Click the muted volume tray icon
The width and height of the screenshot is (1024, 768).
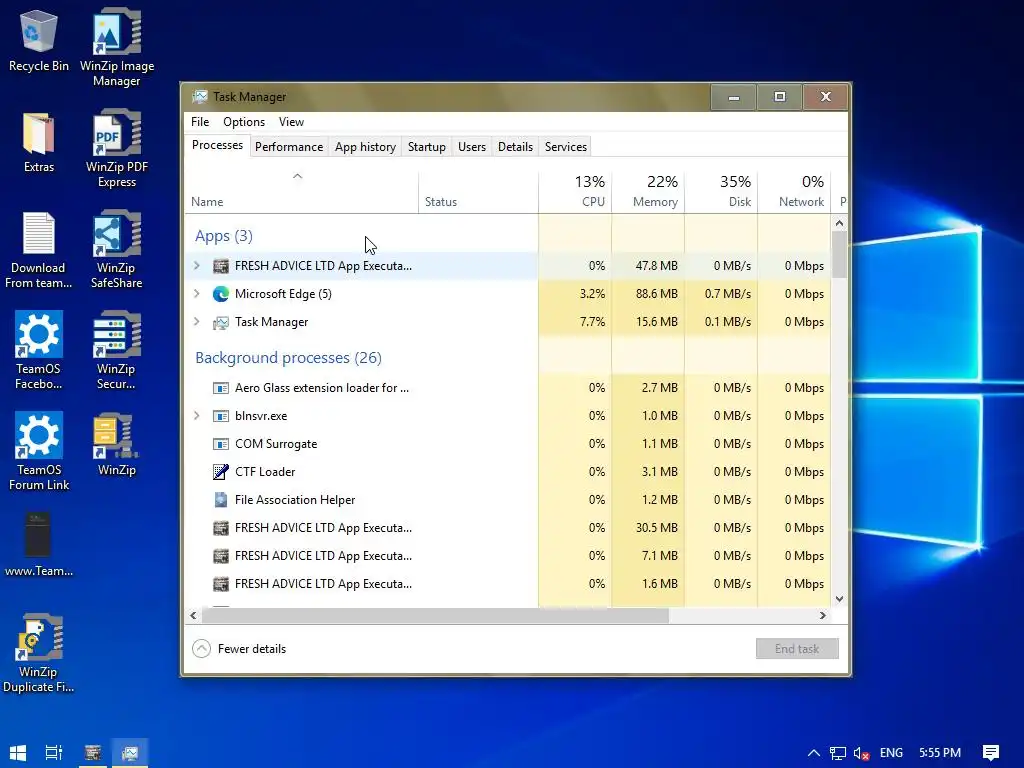pos(861,753)
